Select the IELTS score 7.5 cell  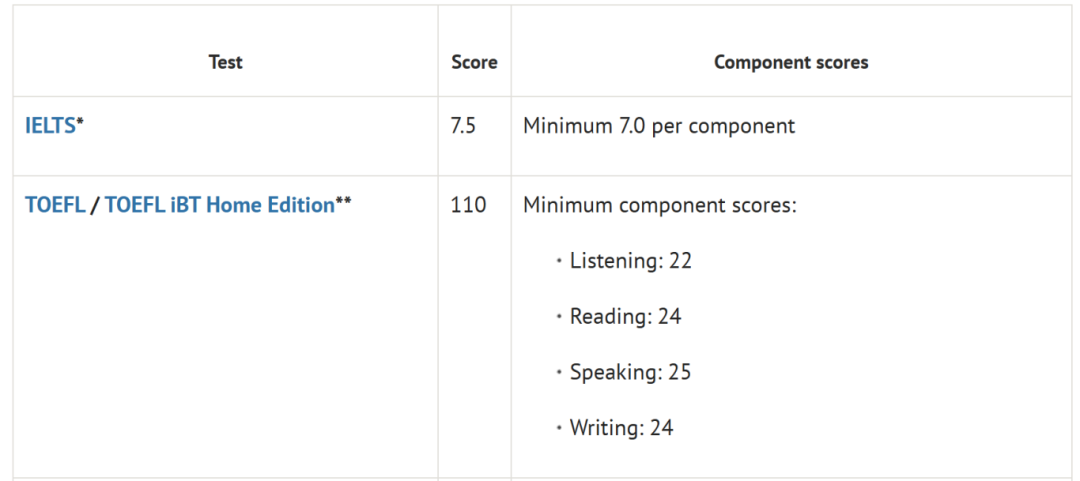(463, 127)
